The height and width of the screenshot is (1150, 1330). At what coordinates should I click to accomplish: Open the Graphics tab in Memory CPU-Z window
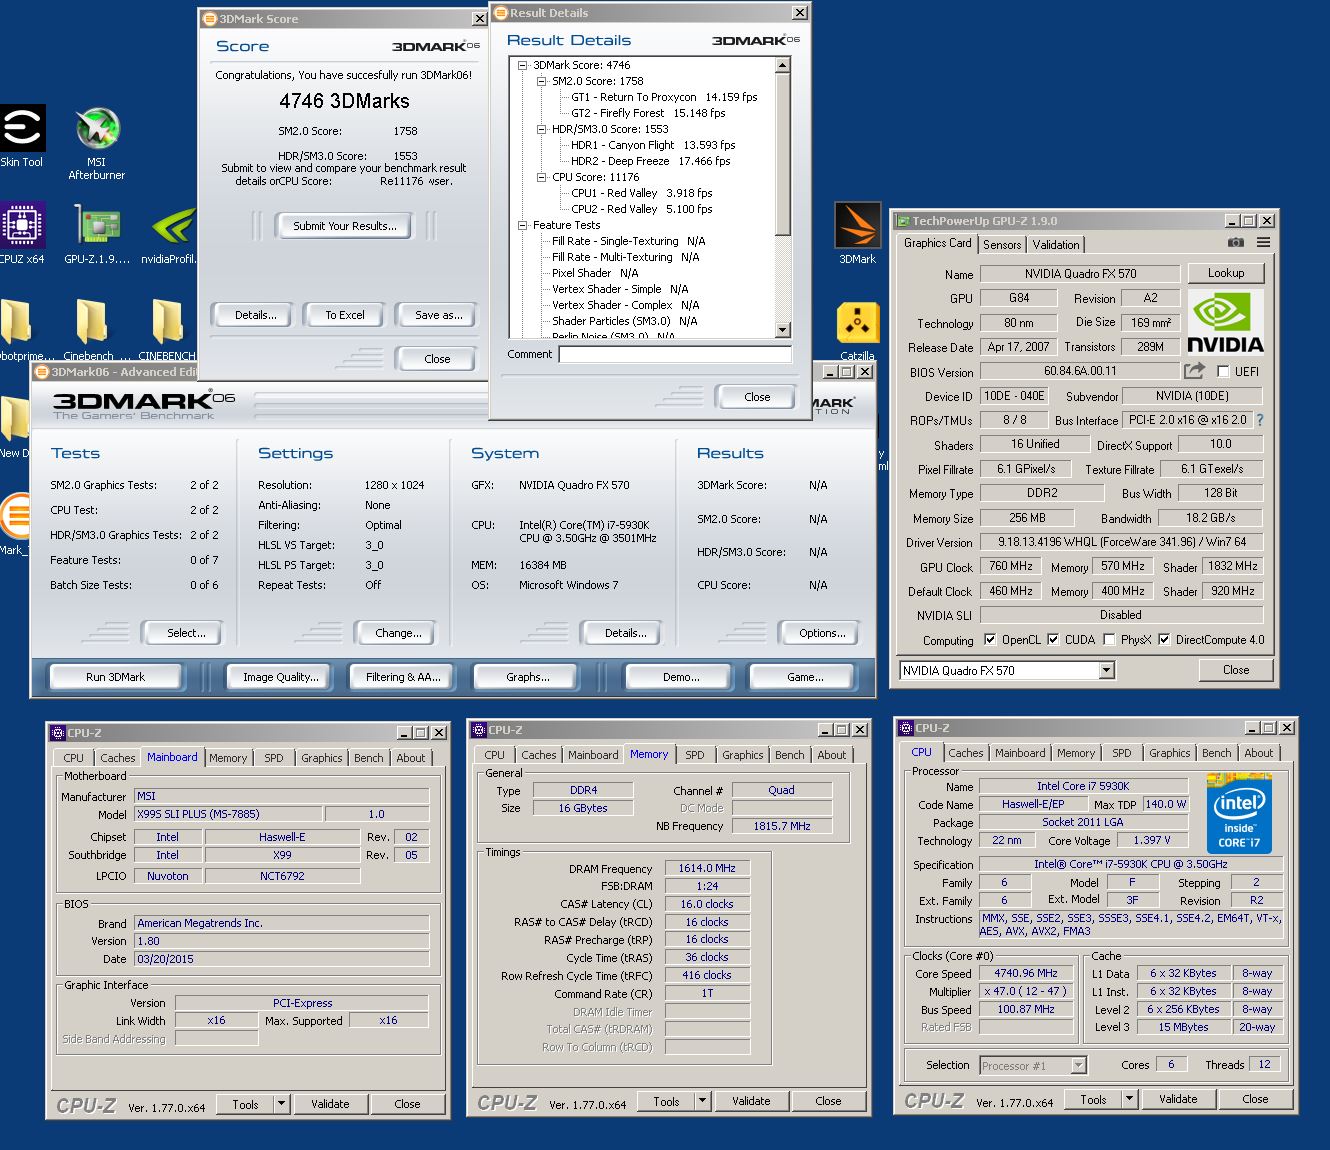[x=743, y=755]
